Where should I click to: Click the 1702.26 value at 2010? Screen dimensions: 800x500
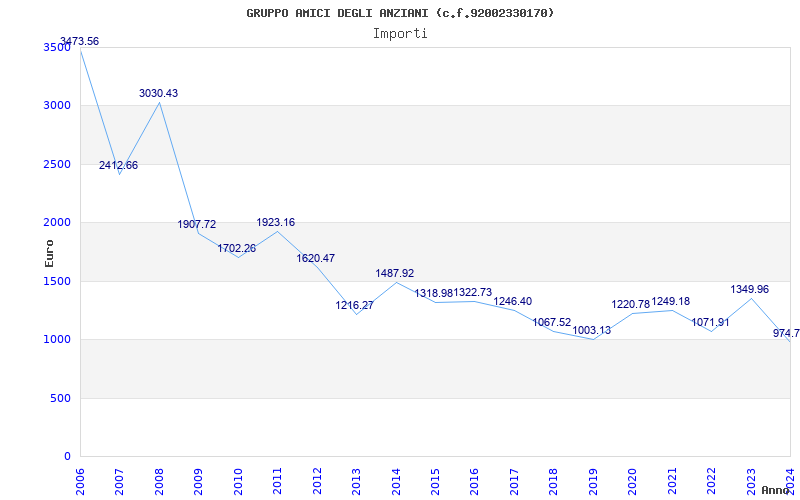[x=237, y=248]
